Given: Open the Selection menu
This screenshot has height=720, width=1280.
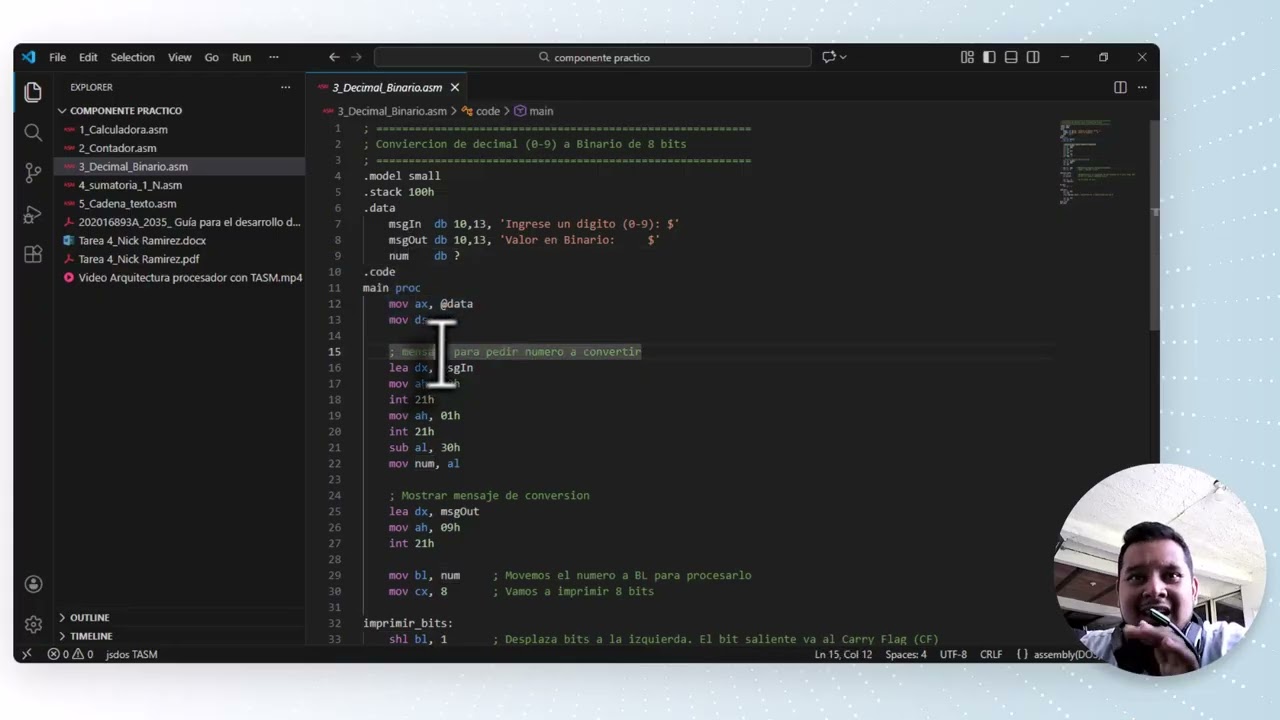Looking at the screenshot, I should (132, 57).
